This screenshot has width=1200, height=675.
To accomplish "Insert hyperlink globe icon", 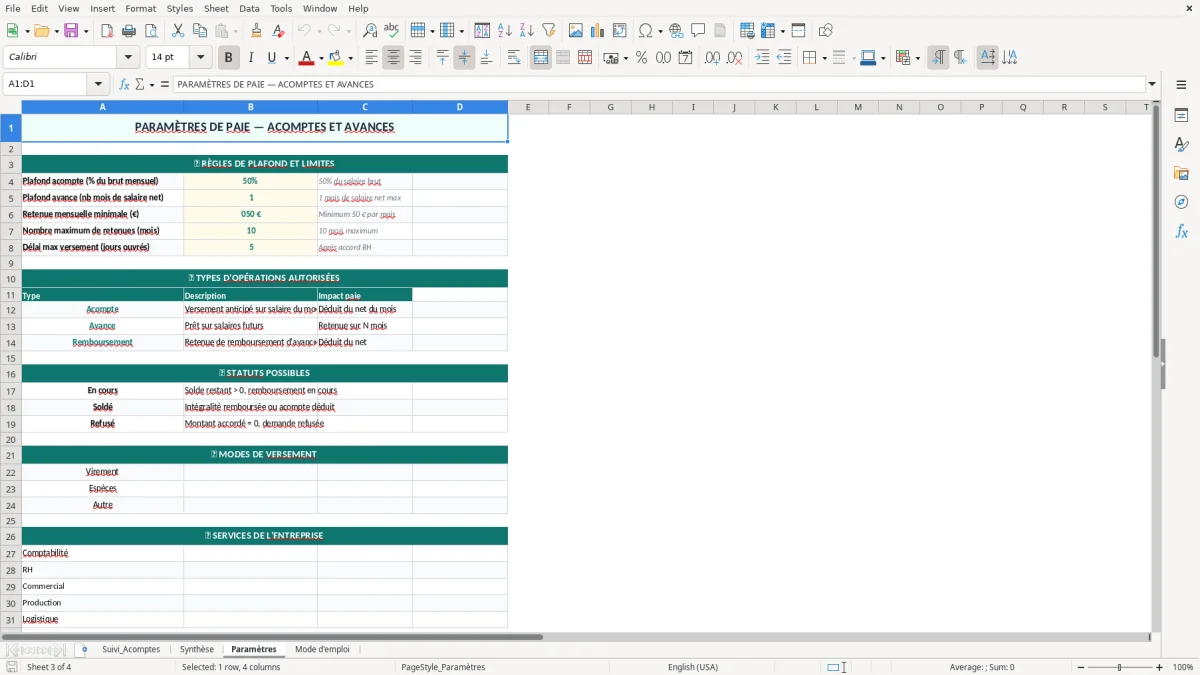I will [676, 31].
